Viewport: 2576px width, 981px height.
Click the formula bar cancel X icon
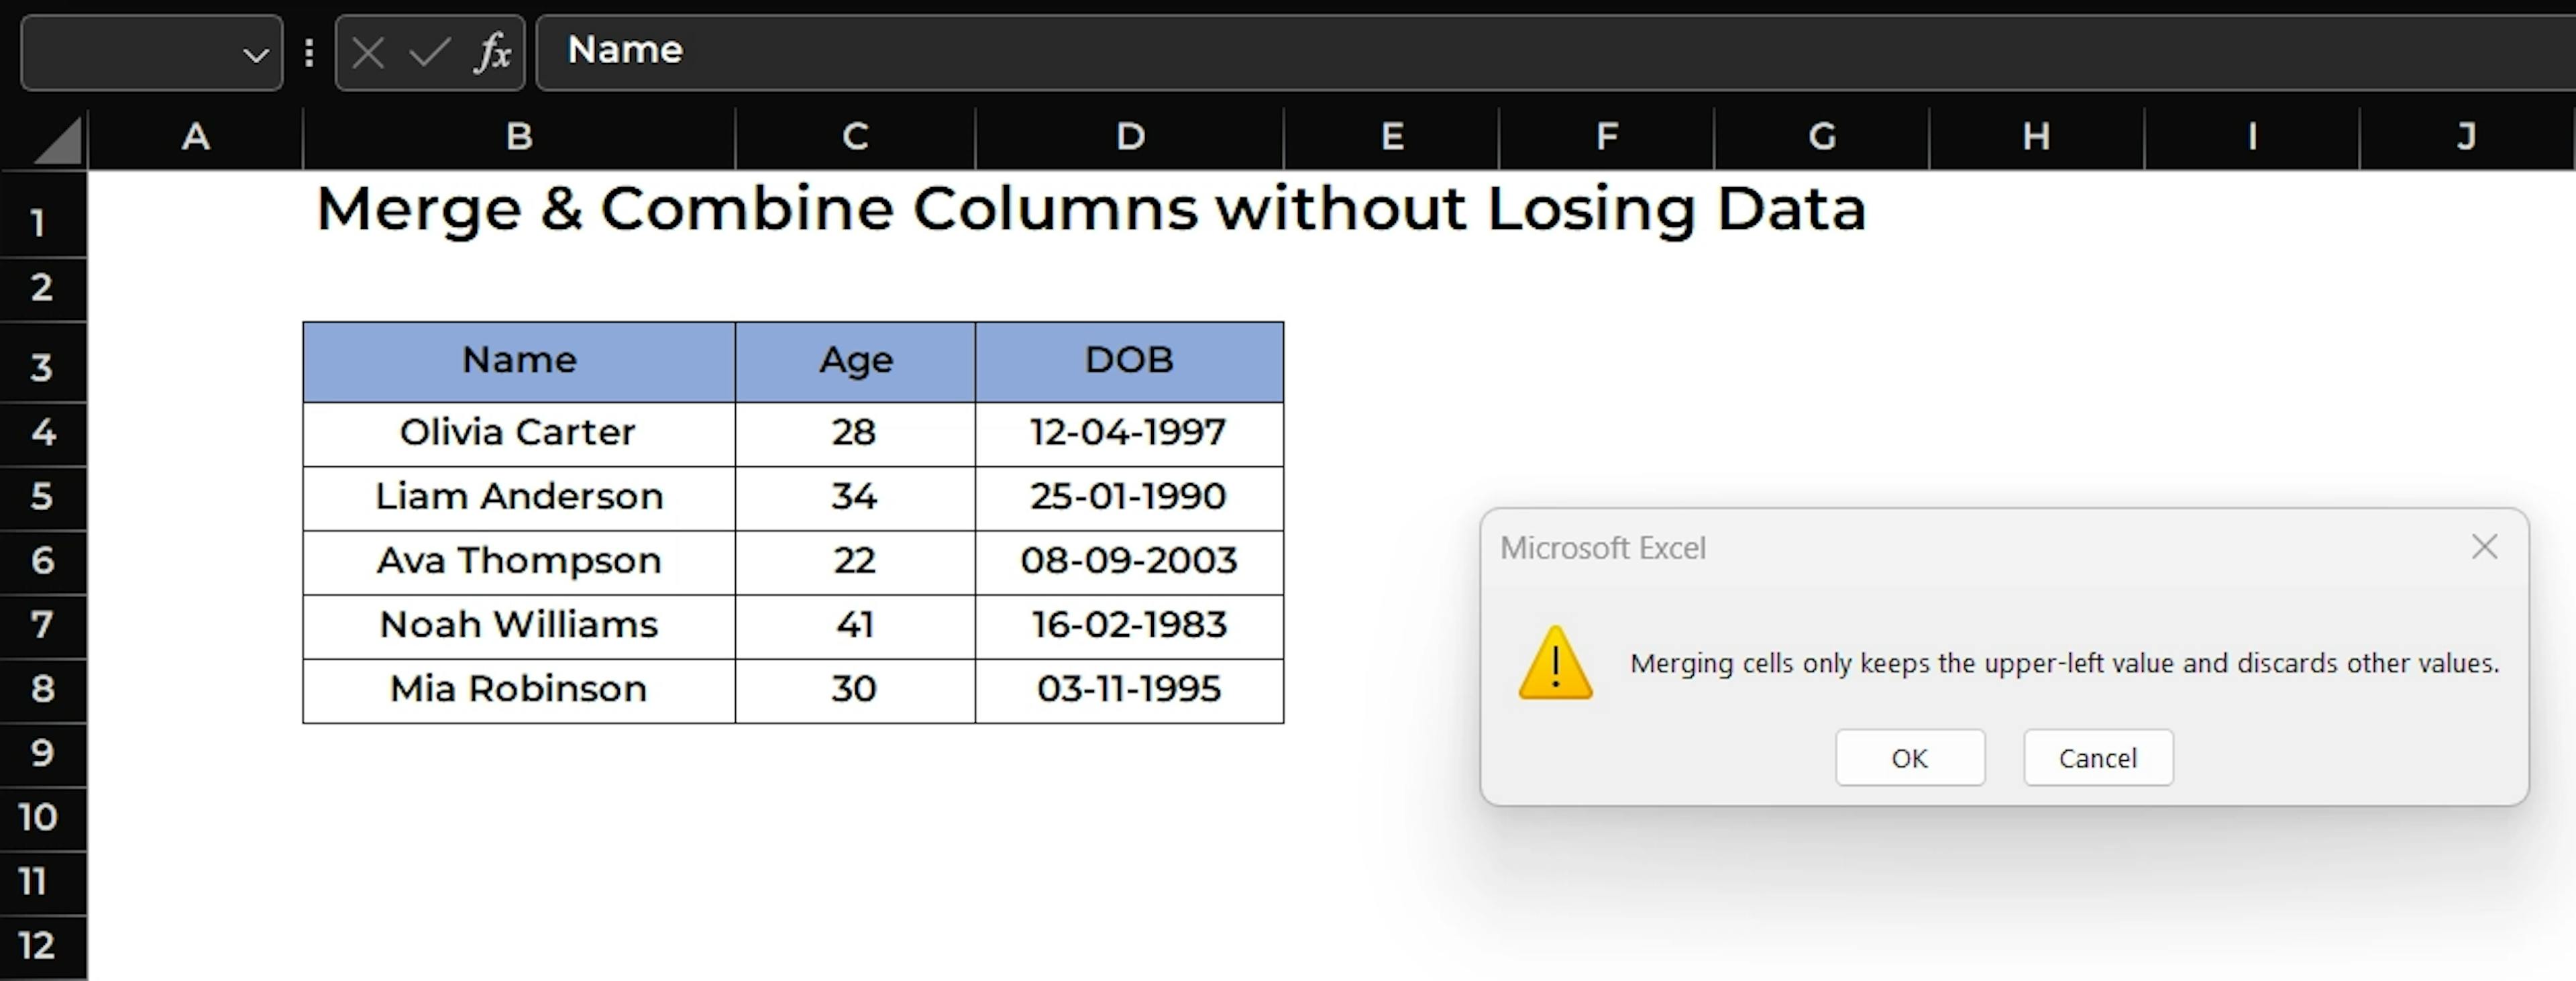click(368, 53)
